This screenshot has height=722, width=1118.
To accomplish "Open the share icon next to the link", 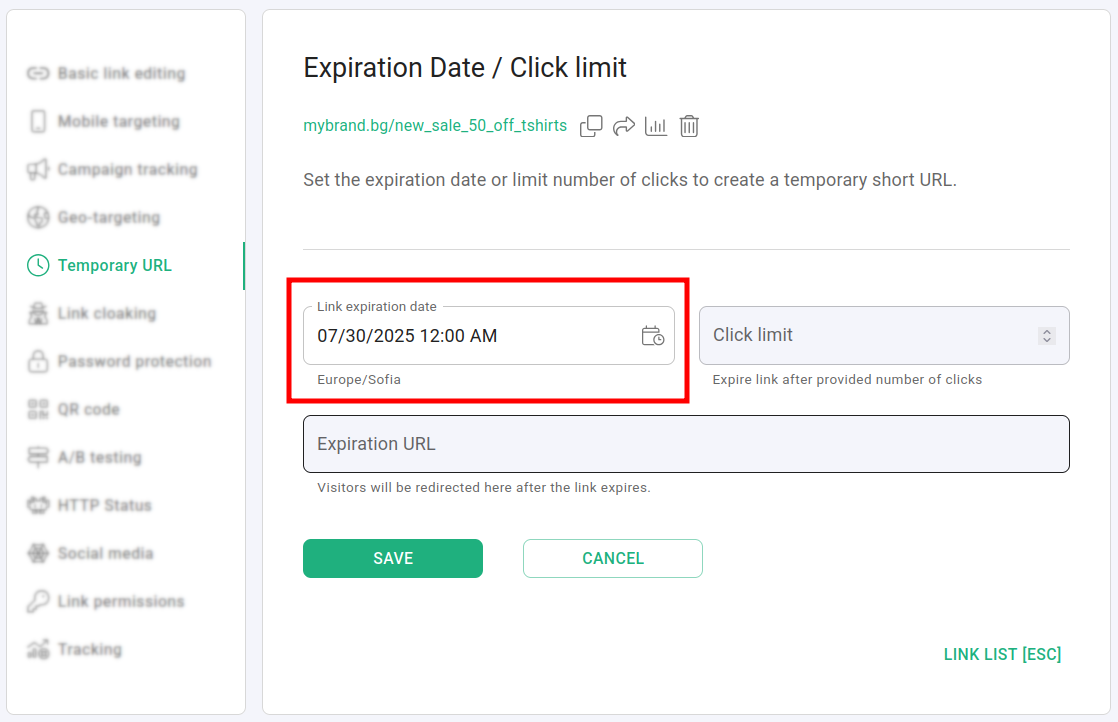I will click(623, 126).
